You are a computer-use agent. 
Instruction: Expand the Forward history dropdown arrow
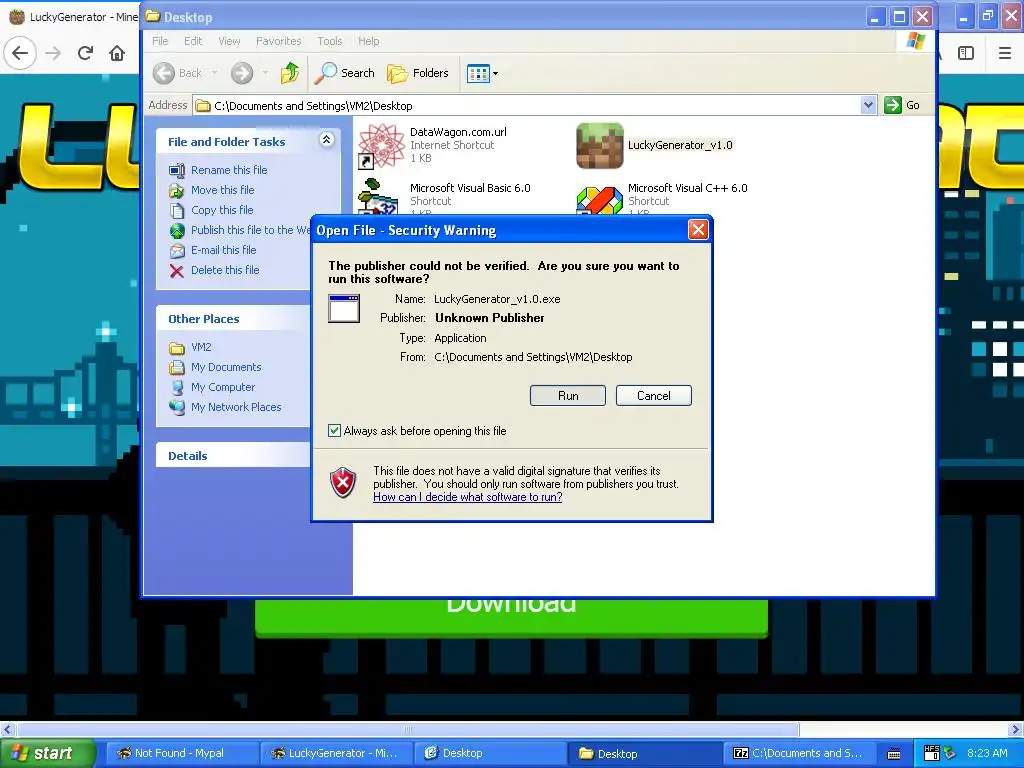point(265,73)
